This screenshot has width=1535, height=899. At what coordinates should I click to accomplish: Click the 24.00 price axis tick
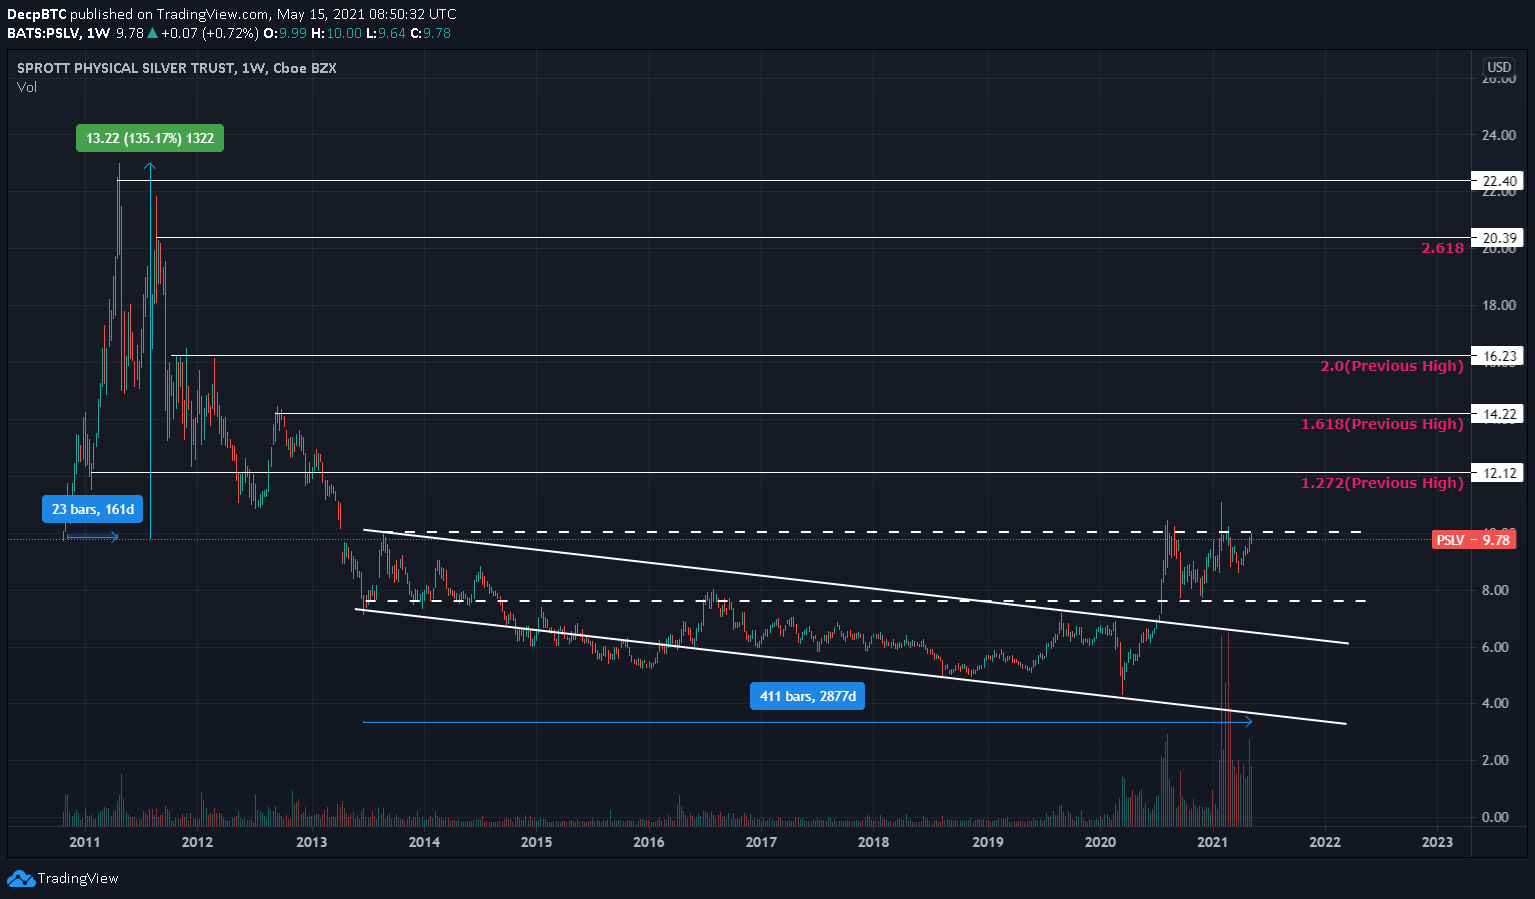(1498, 135)
